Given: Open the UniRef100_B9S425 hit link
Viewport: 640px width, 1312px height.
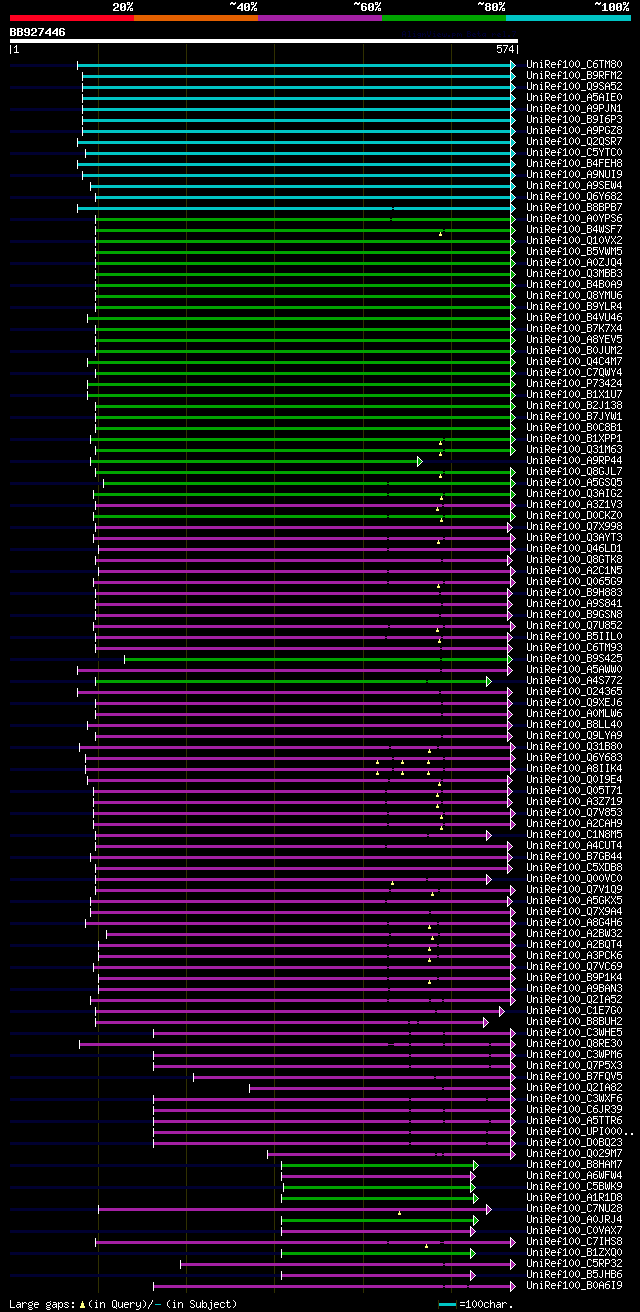Looking at the screenshot, I should 574,659.
